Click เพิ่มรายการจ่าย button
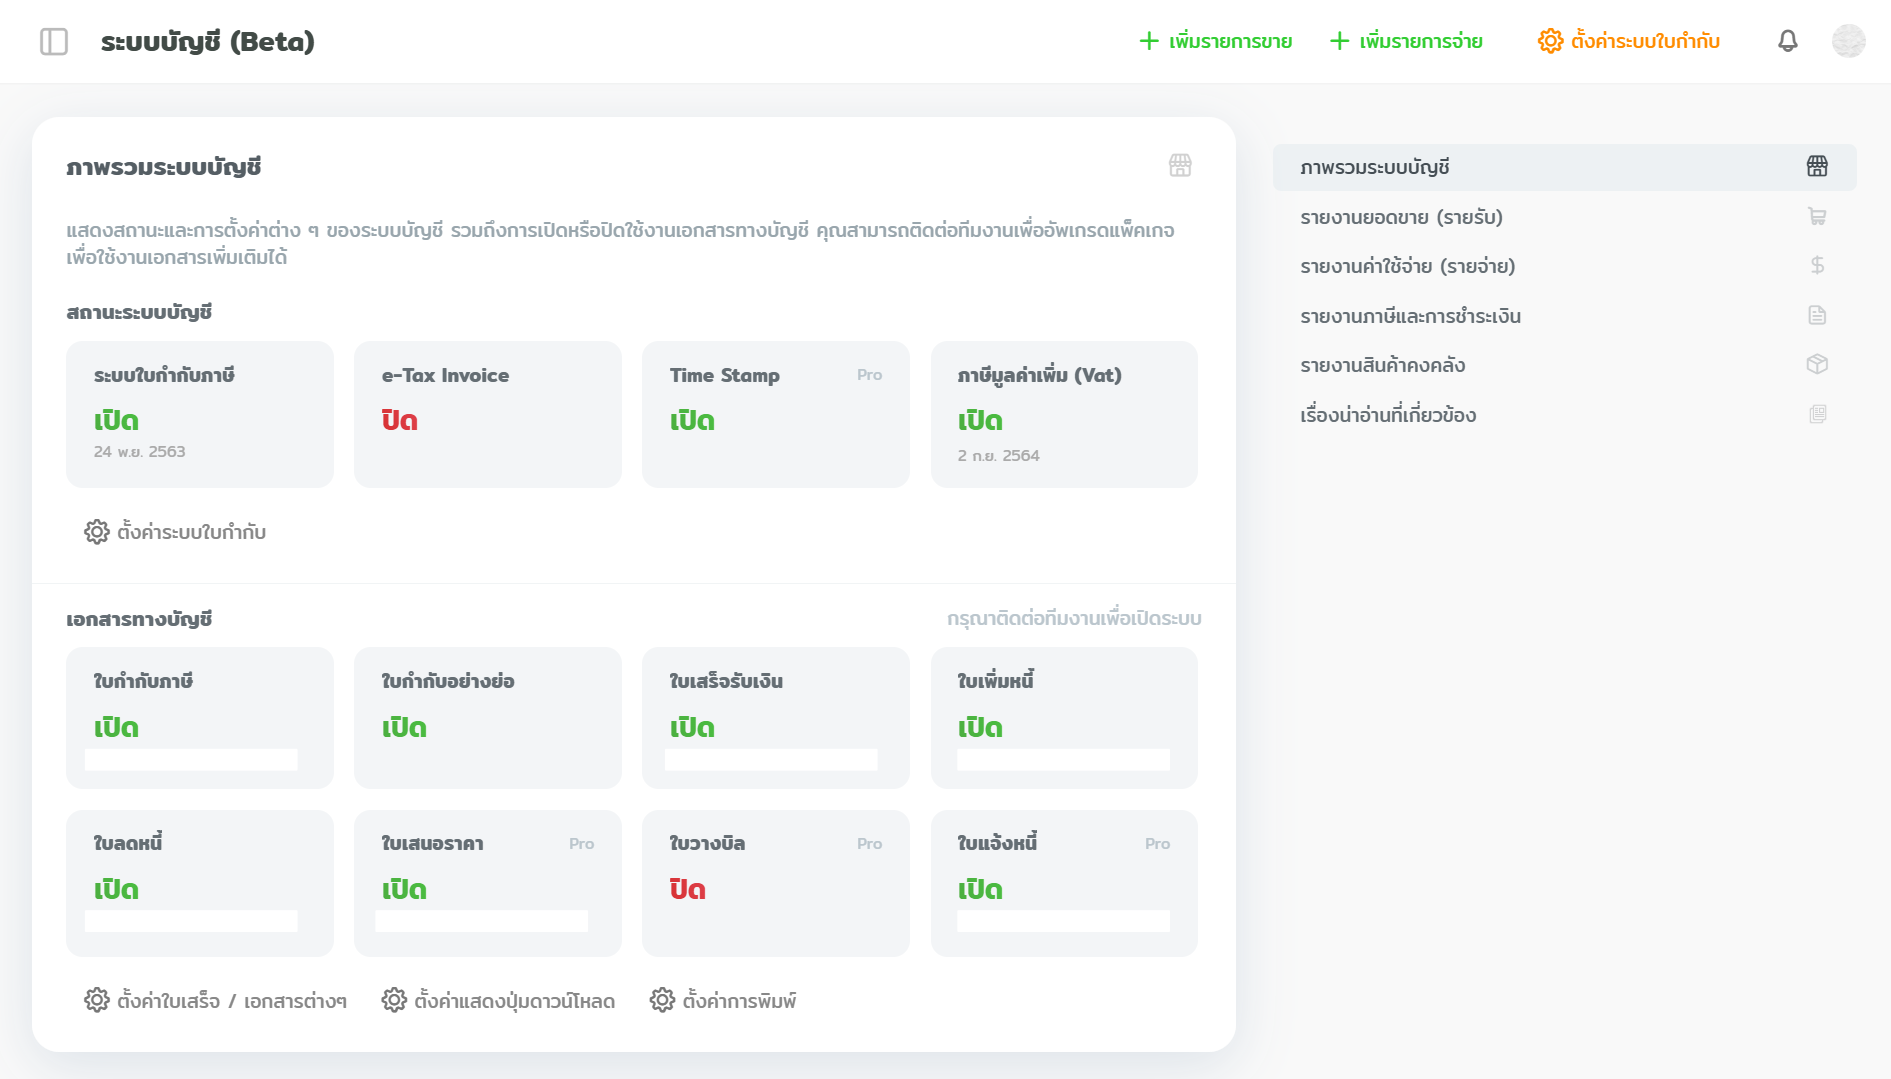This screenshot has width=1891, height=1079. click(x=1406, y=41)
